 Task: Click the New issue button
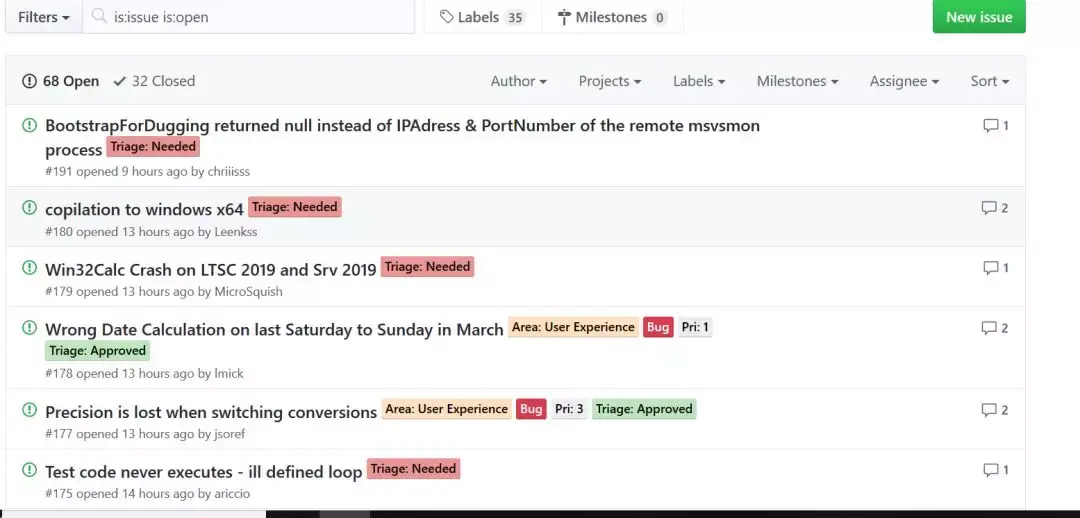coord(978,17)
